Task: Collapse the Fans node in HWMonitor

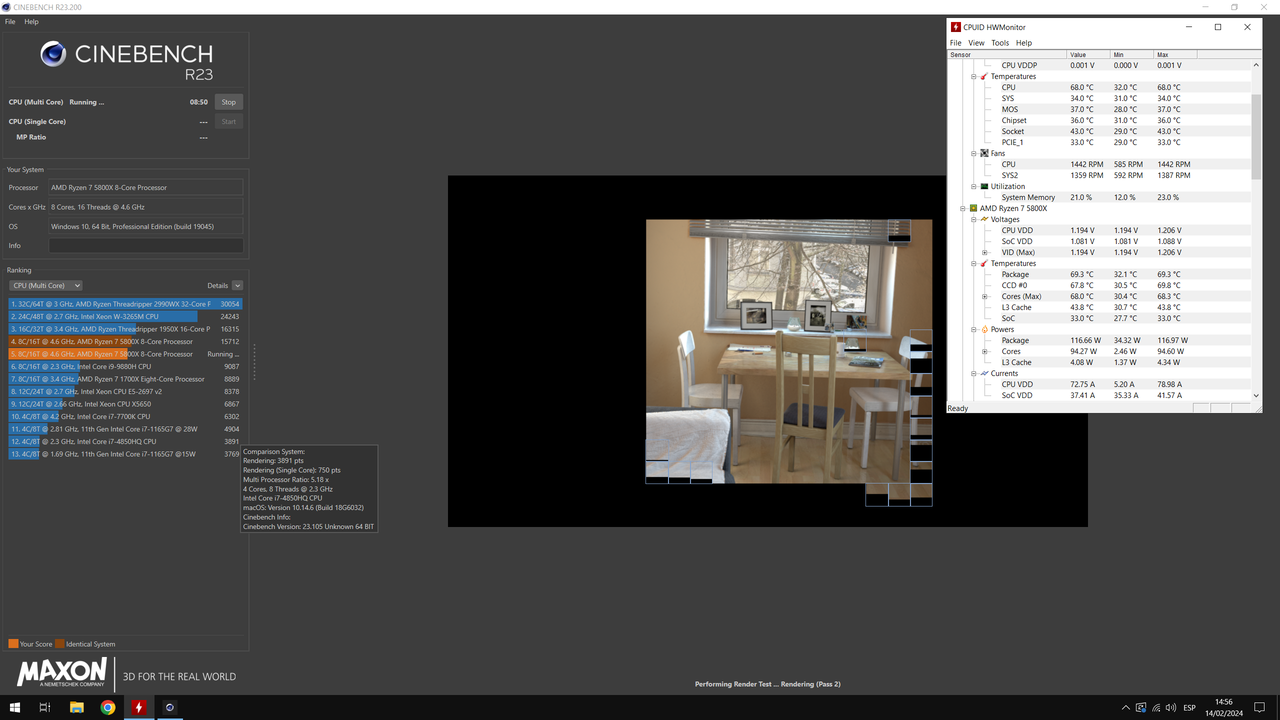Action: click(x=974, y=153)
